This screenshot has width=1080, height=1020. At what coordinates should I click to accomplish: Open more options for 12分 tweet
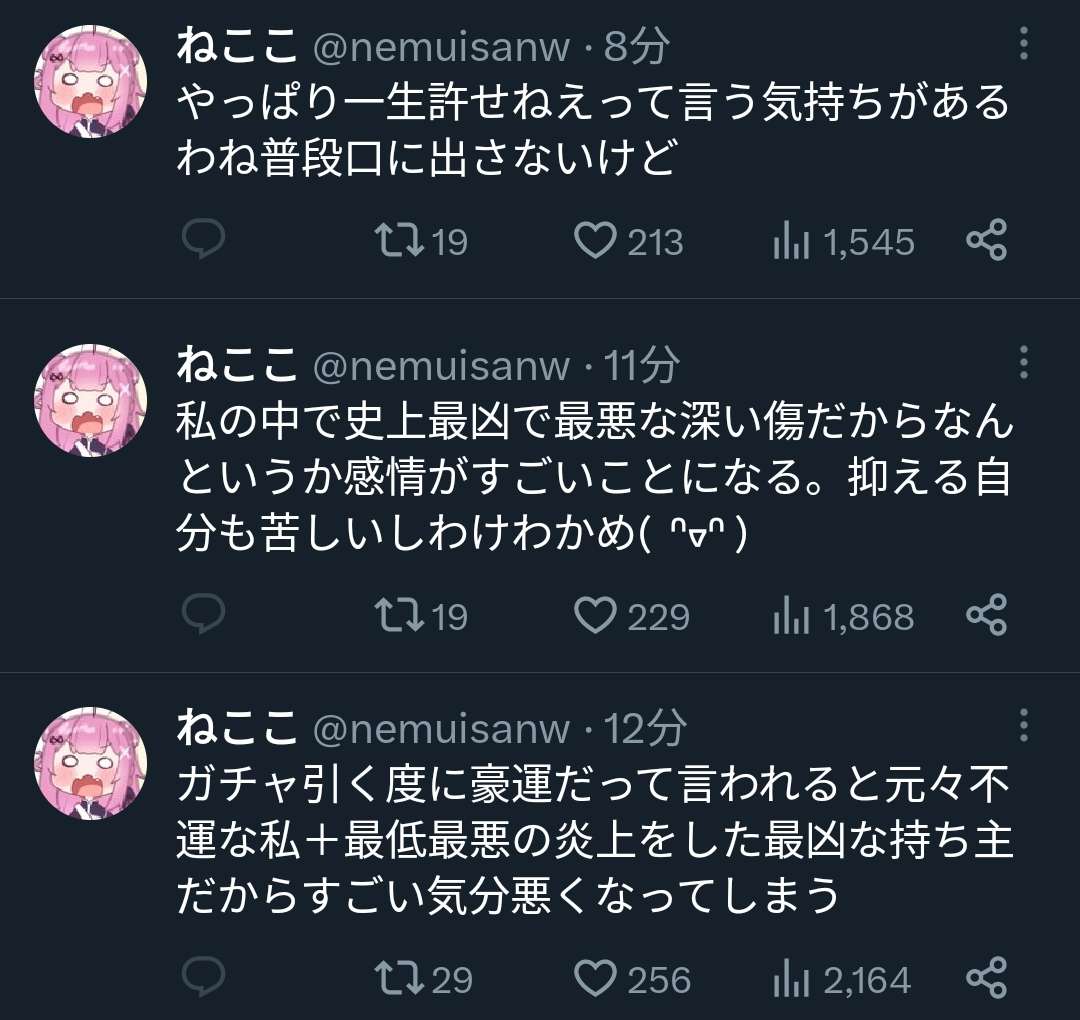pos(1023,725)
